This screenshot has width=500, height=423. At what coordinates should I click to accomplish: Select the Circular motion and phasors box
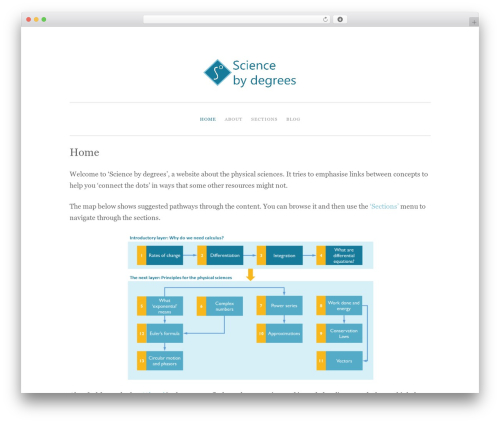click(x=160, y=361)
